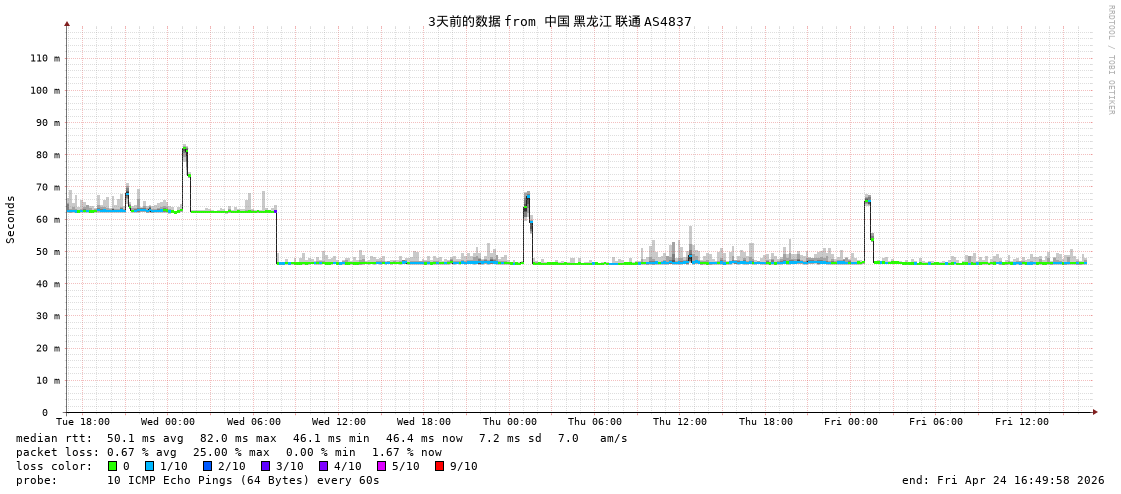Click the Seconds y-axis title
This screenshot has height=494, width=1121.
click(11, 219)
